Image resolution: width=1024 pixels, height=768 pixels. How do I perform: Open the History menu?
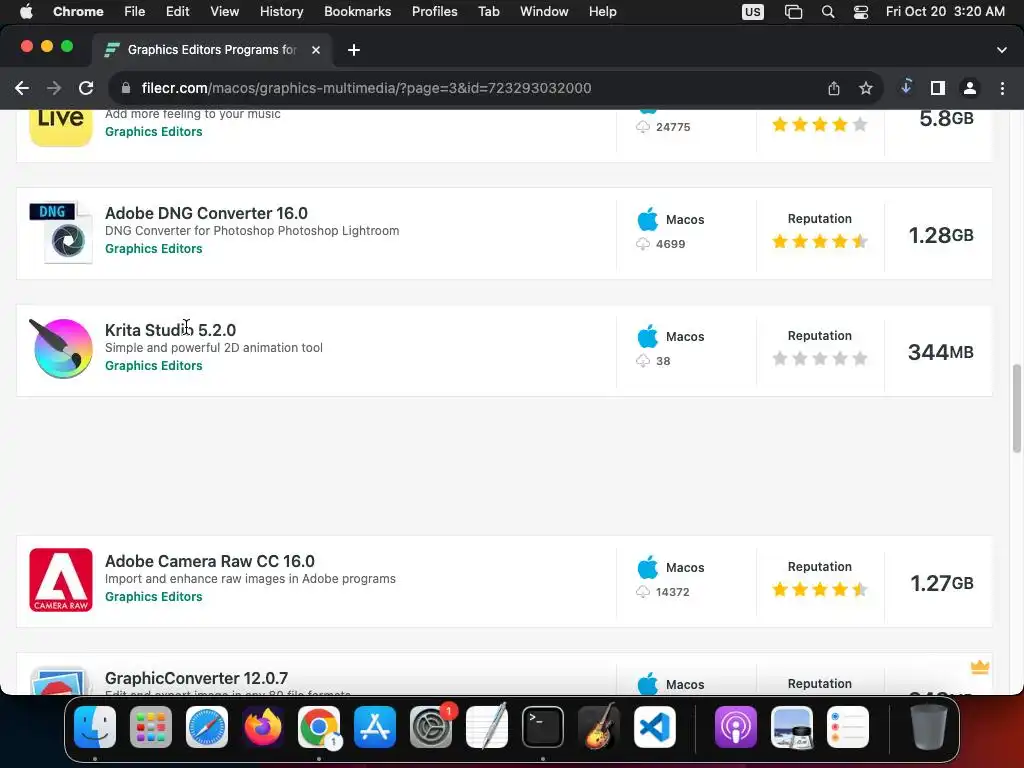(281, 12)
